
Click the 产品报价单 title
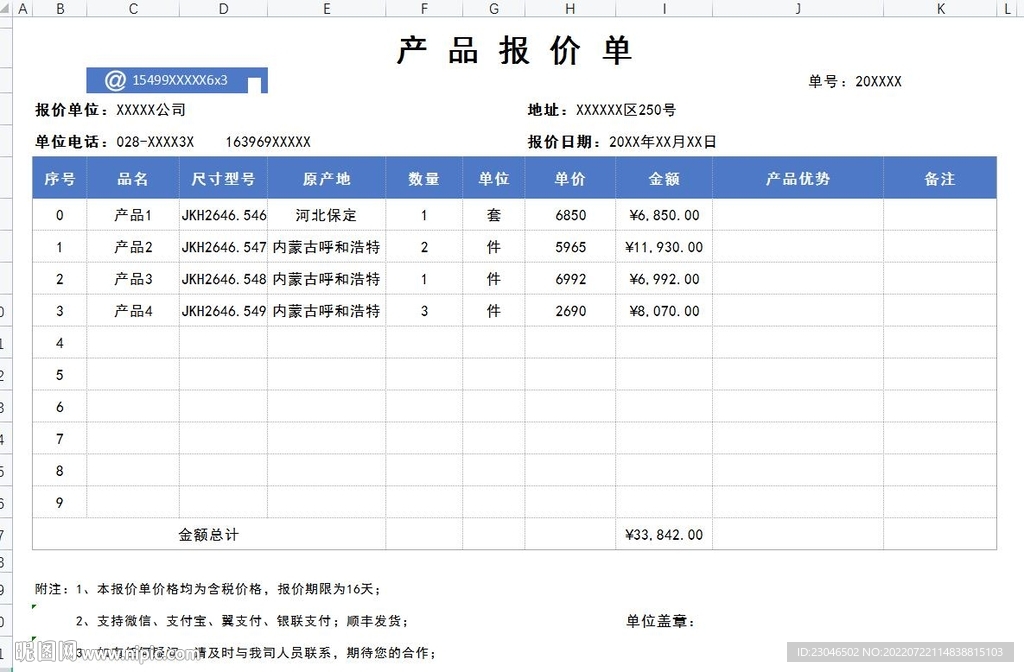tap(515, 50)
